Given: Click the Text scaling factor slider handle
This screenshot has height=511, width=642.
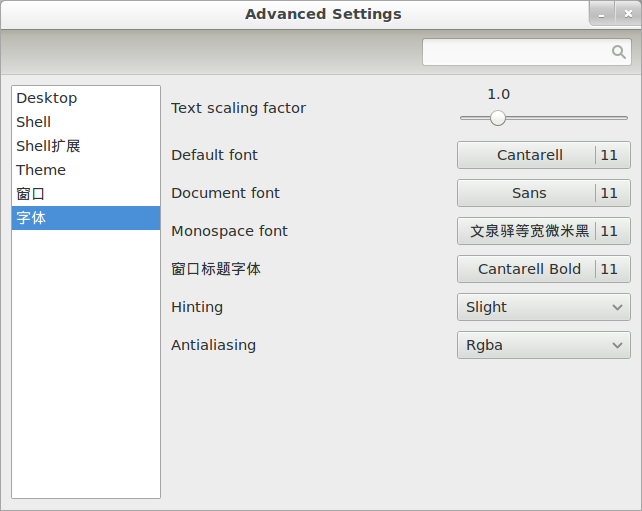Looking at the screenshot, I should 498,118.
